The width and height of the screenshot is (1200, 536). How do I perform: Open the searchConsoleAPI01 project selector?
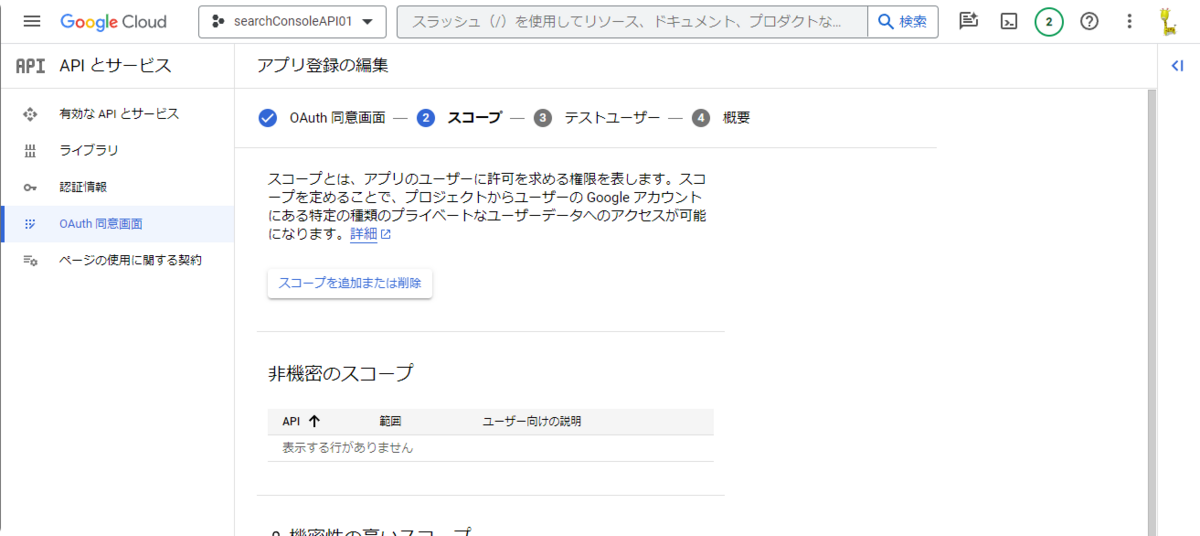tap(292, 21)
